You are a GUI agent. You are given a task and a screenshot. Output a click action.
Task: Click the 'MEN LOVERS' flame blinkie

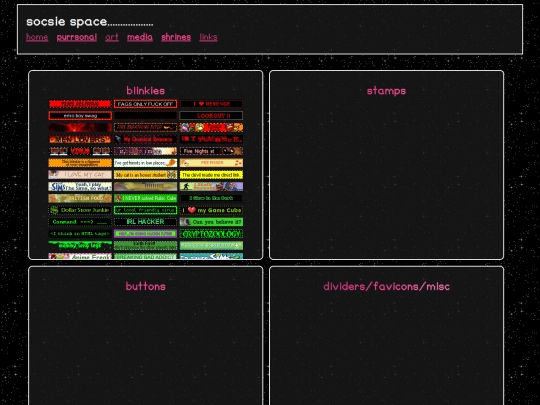[x=80, y=139]
